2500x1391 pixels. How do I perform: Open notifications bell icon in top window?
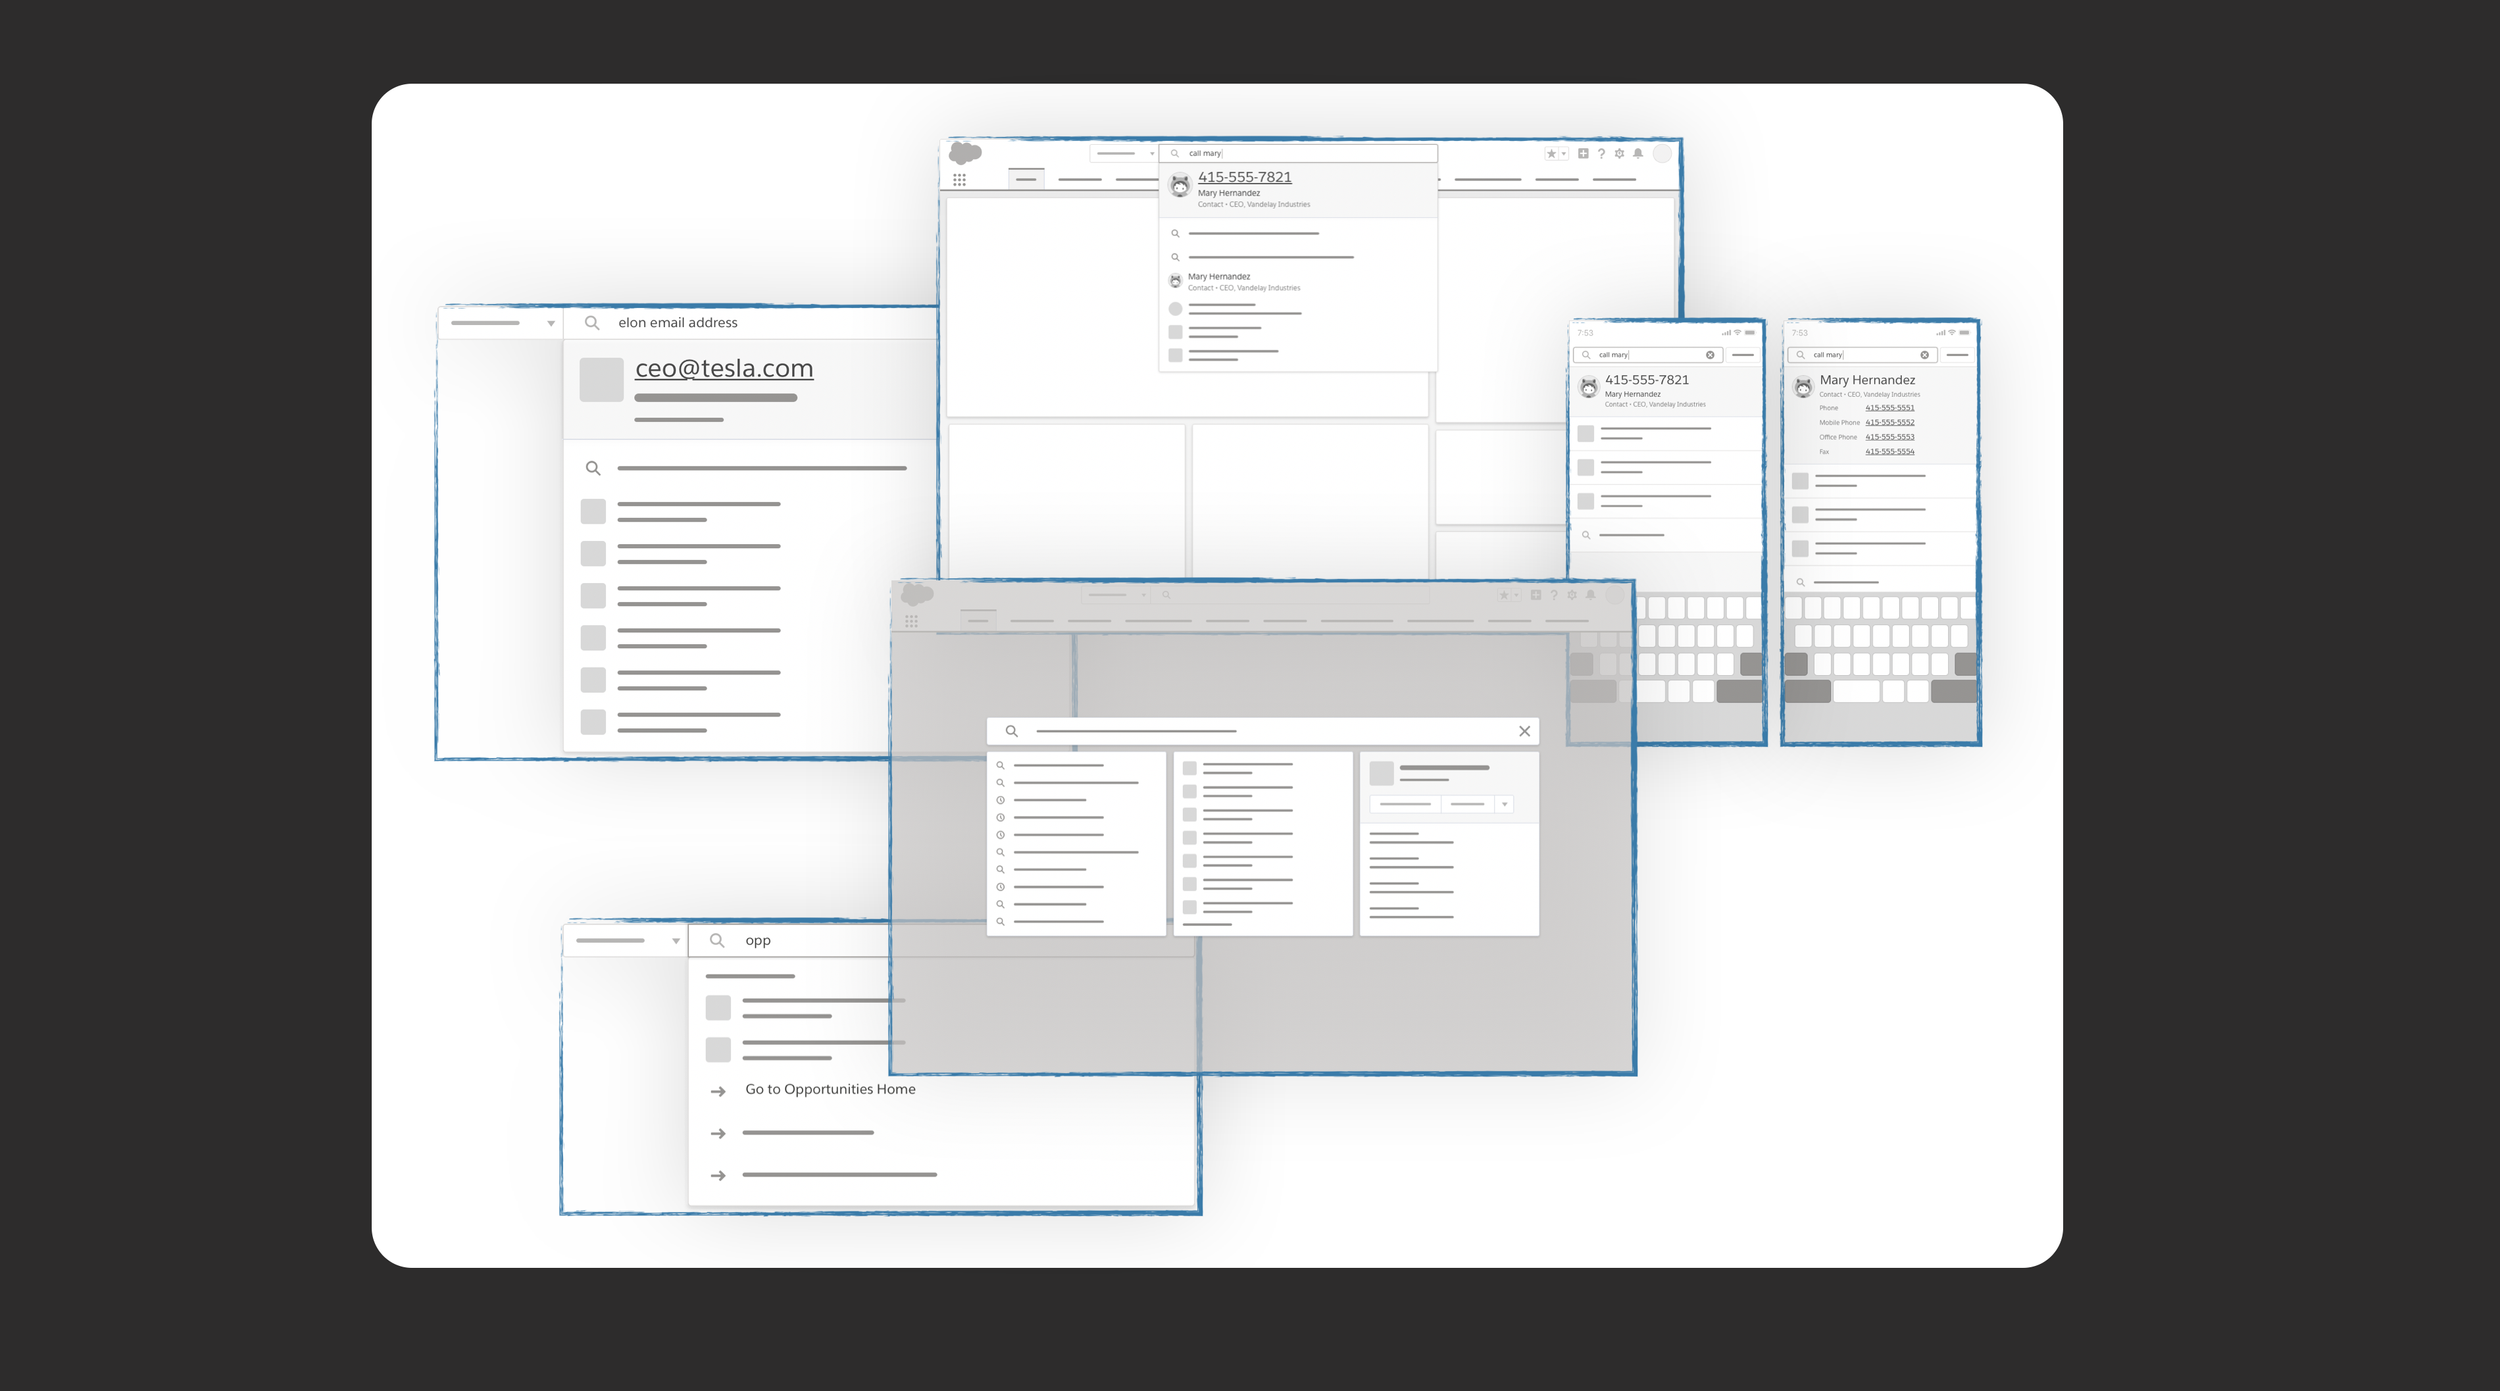[1638, 154]
